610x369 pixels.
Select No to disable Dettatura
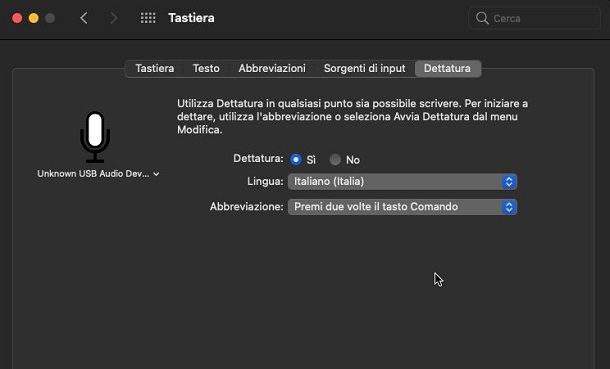click(x=335, y=159)
